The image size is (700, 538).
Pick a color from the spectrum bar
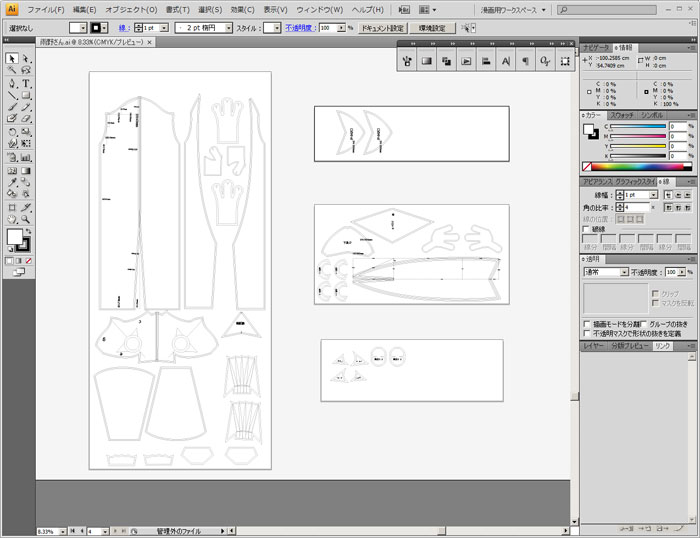(638, 166)
